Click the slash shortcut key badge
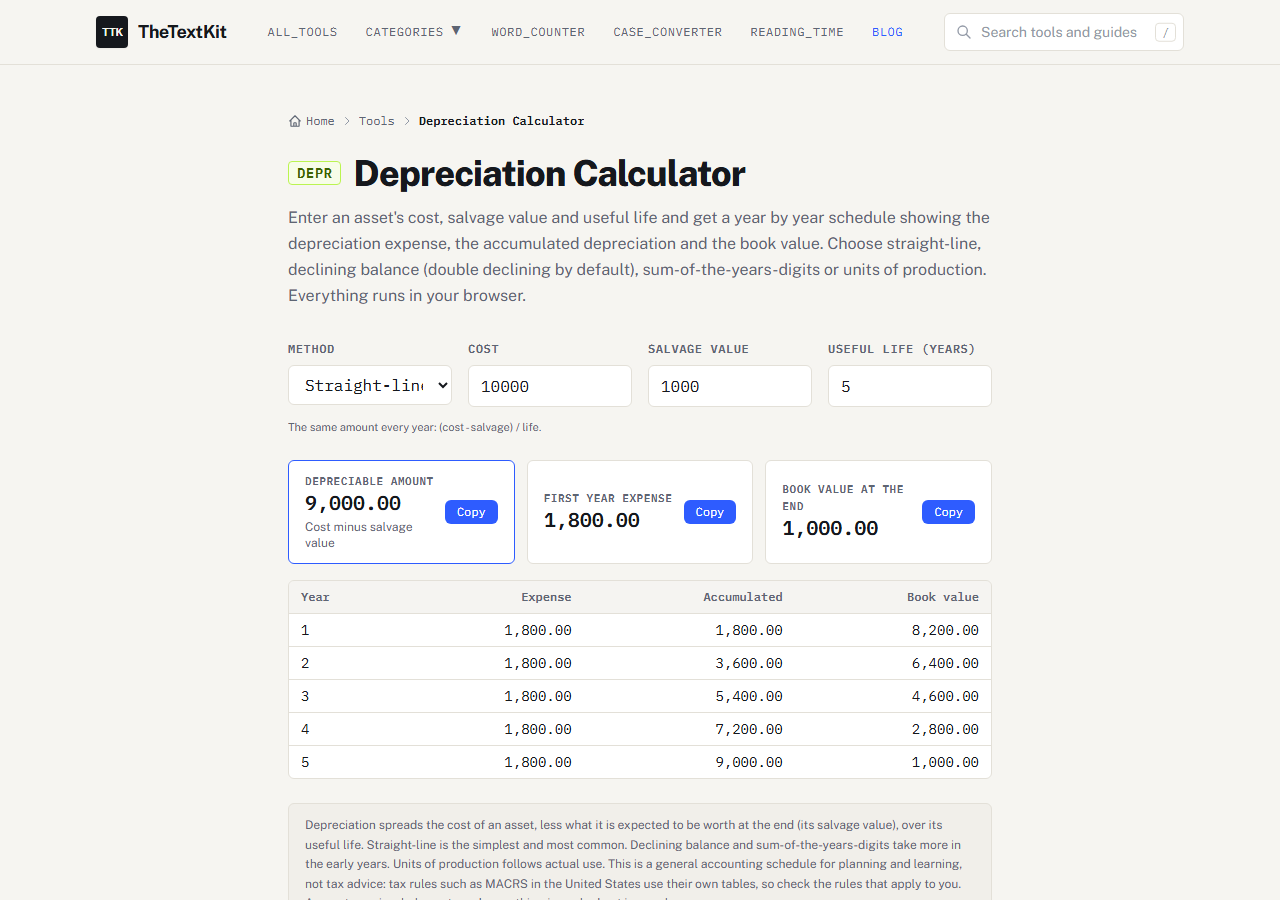This screenshot has height=900, width=1280. click(1165, 32)
